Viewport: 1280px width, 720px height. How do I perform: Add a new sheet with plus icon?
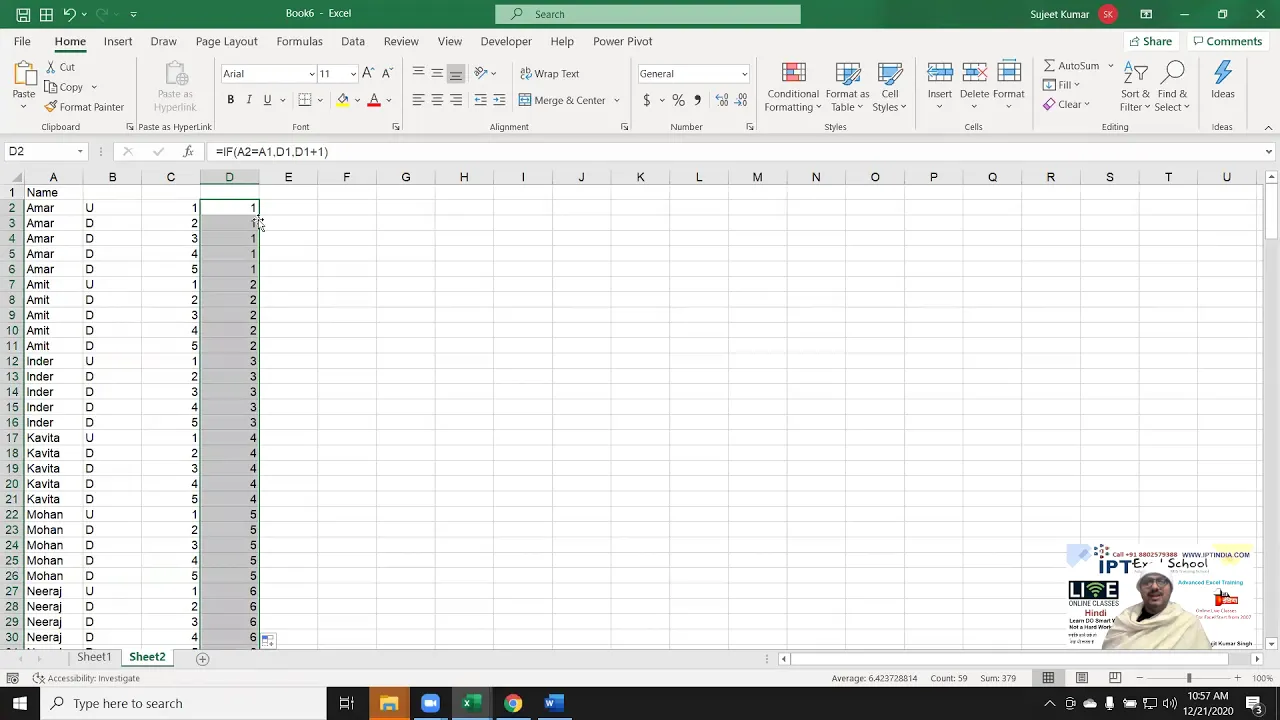click(x=202, y=658)
